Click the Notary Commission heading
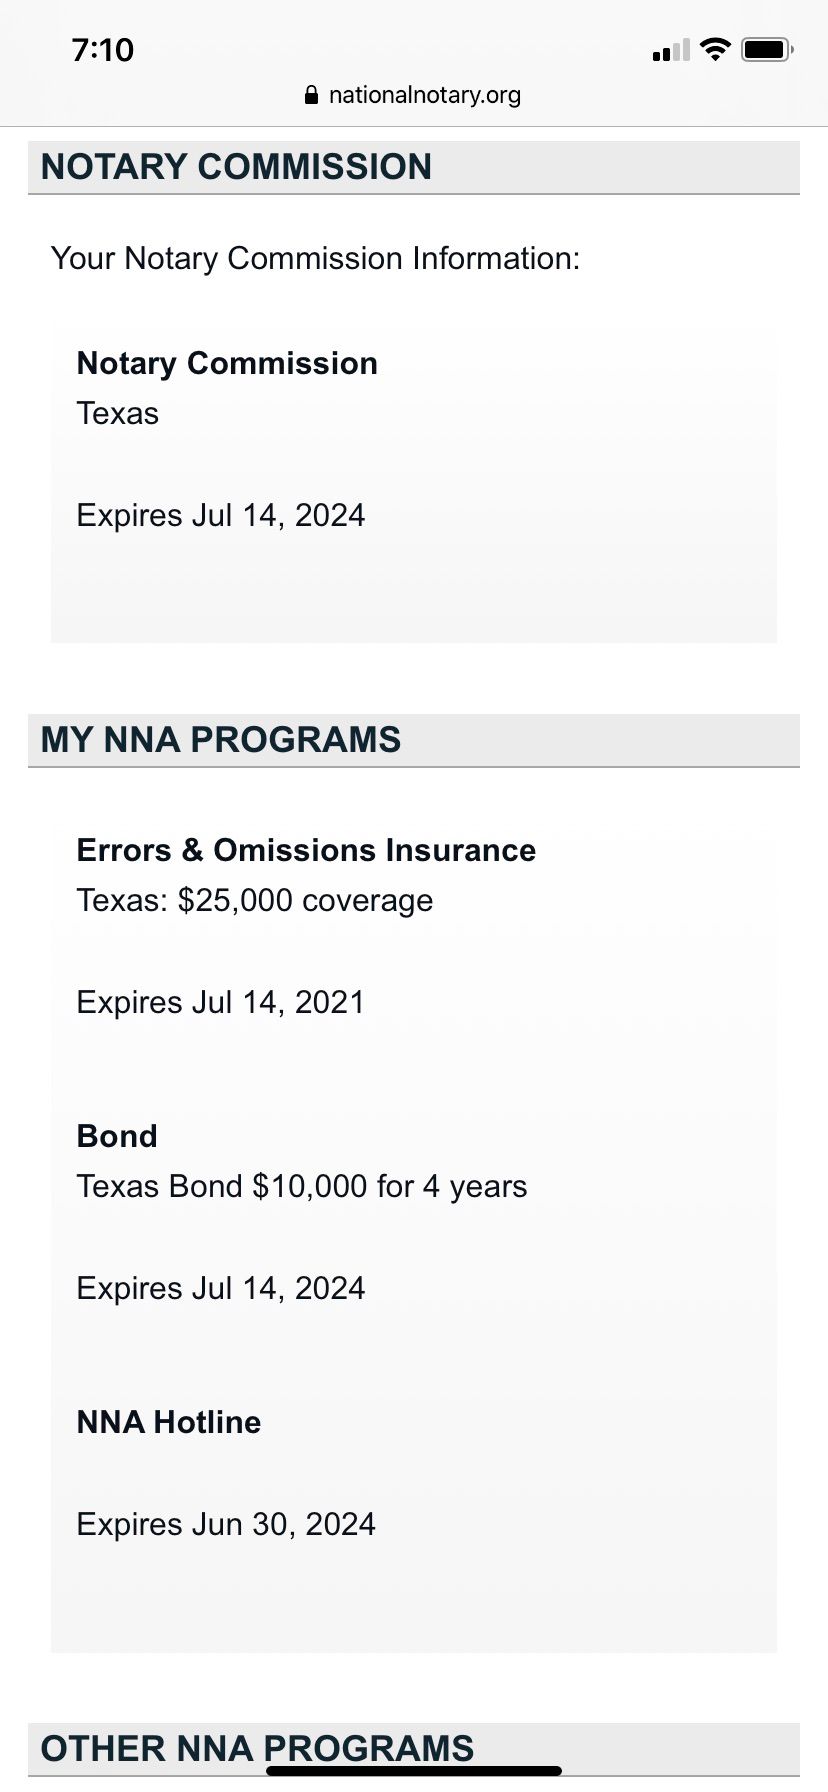 [227, 363]
